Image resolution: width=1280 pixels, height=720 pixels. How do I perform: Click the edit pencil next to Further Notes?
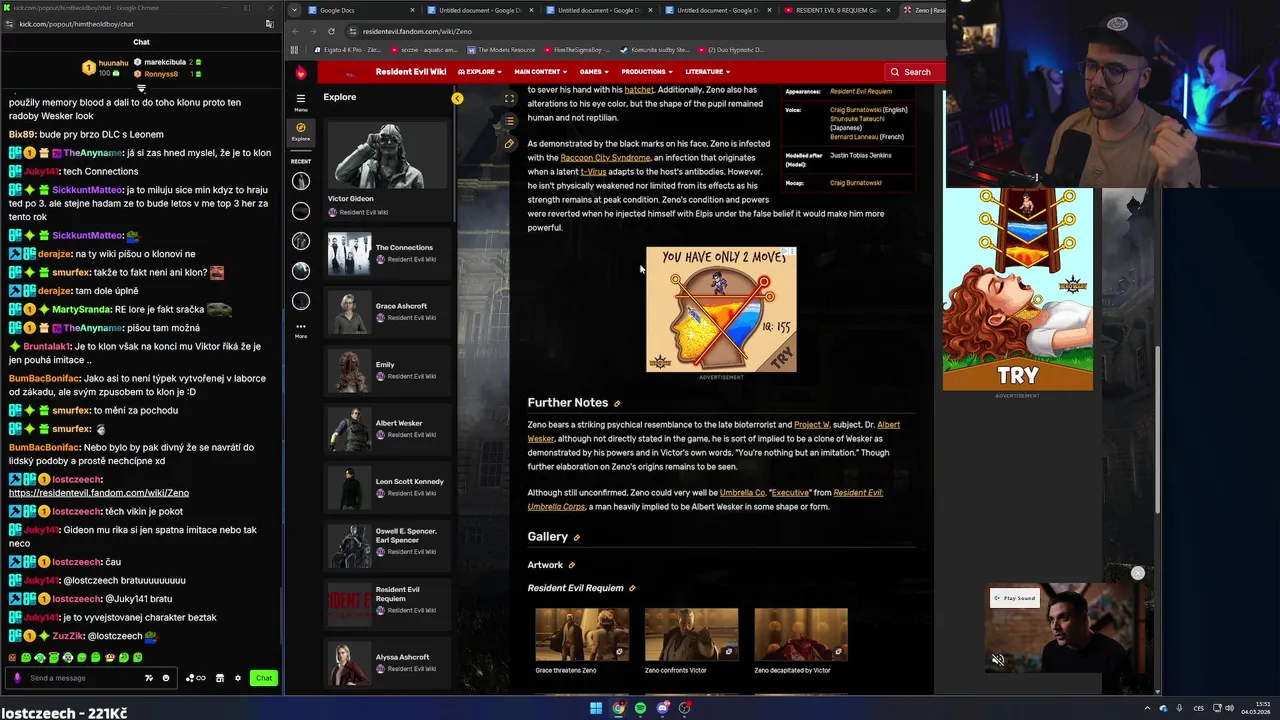click(x=617, y=403)
